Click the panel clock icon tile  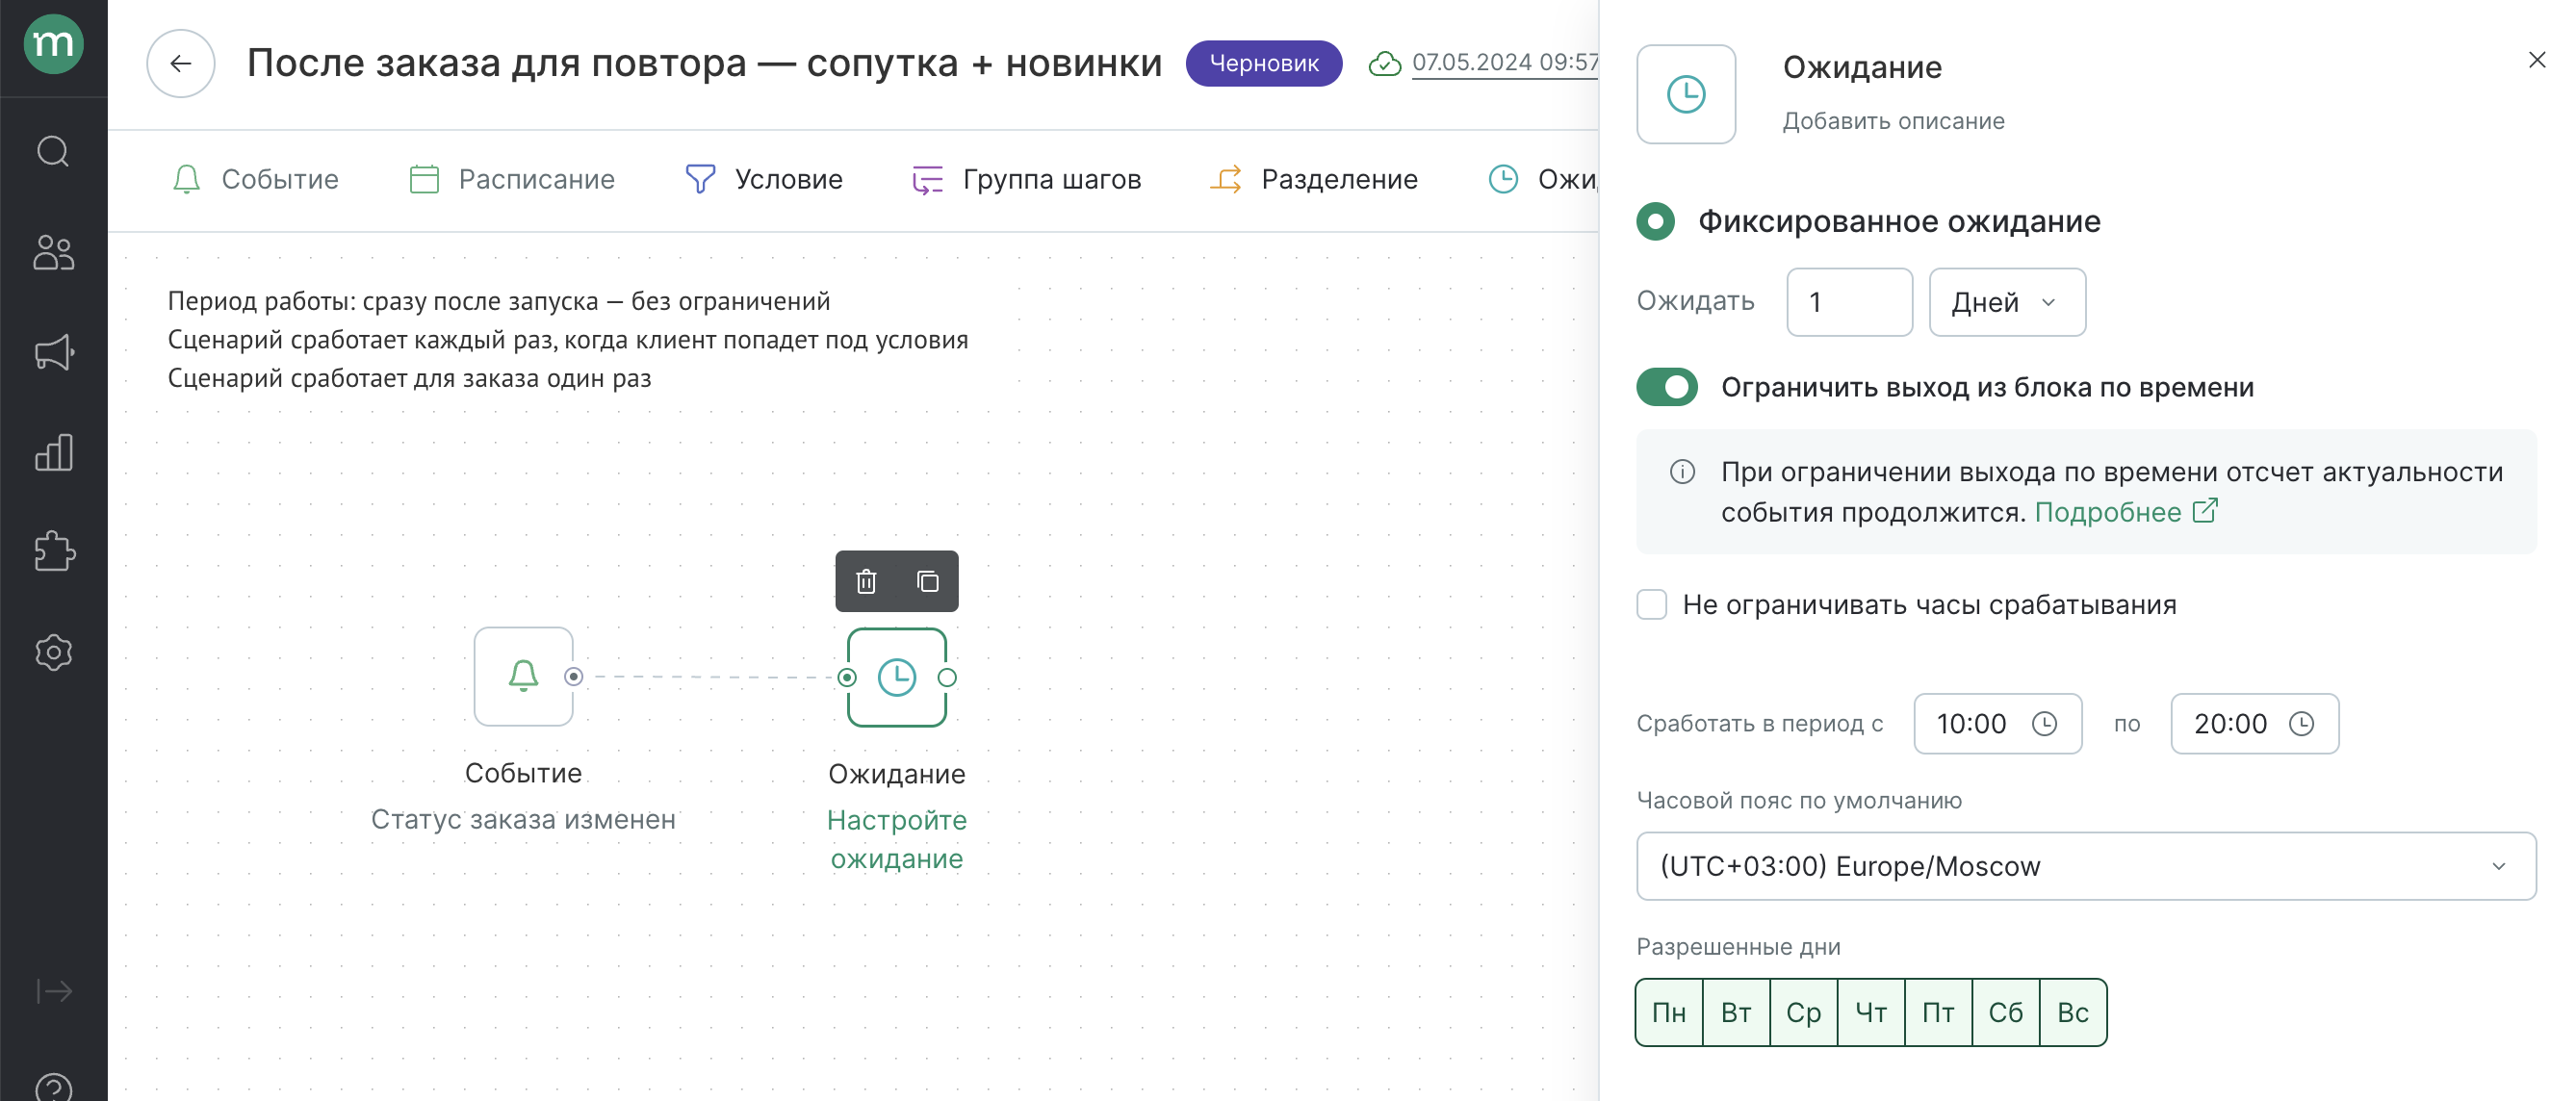[1686, 94]
